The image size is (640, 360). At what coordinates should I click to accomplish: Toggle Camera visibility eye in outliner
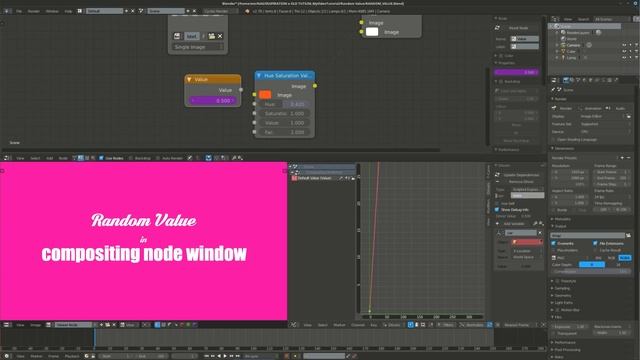pyautogui.click(x=624, y=45)
